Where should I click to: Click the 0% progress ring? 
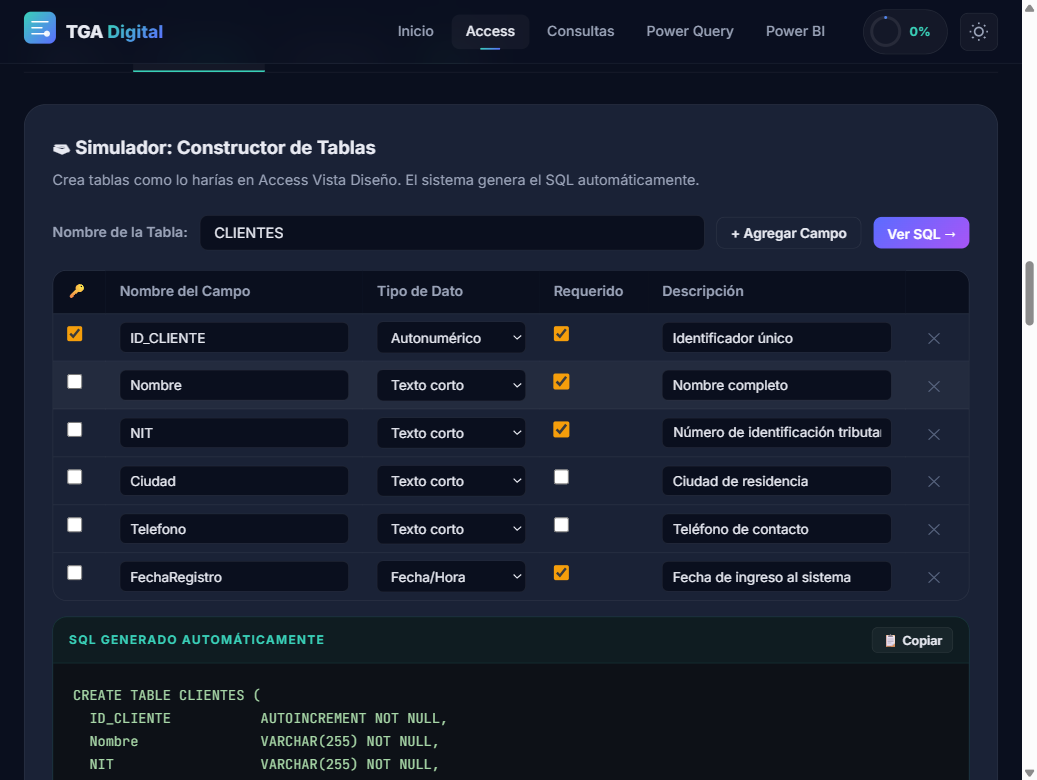(904, 31)
